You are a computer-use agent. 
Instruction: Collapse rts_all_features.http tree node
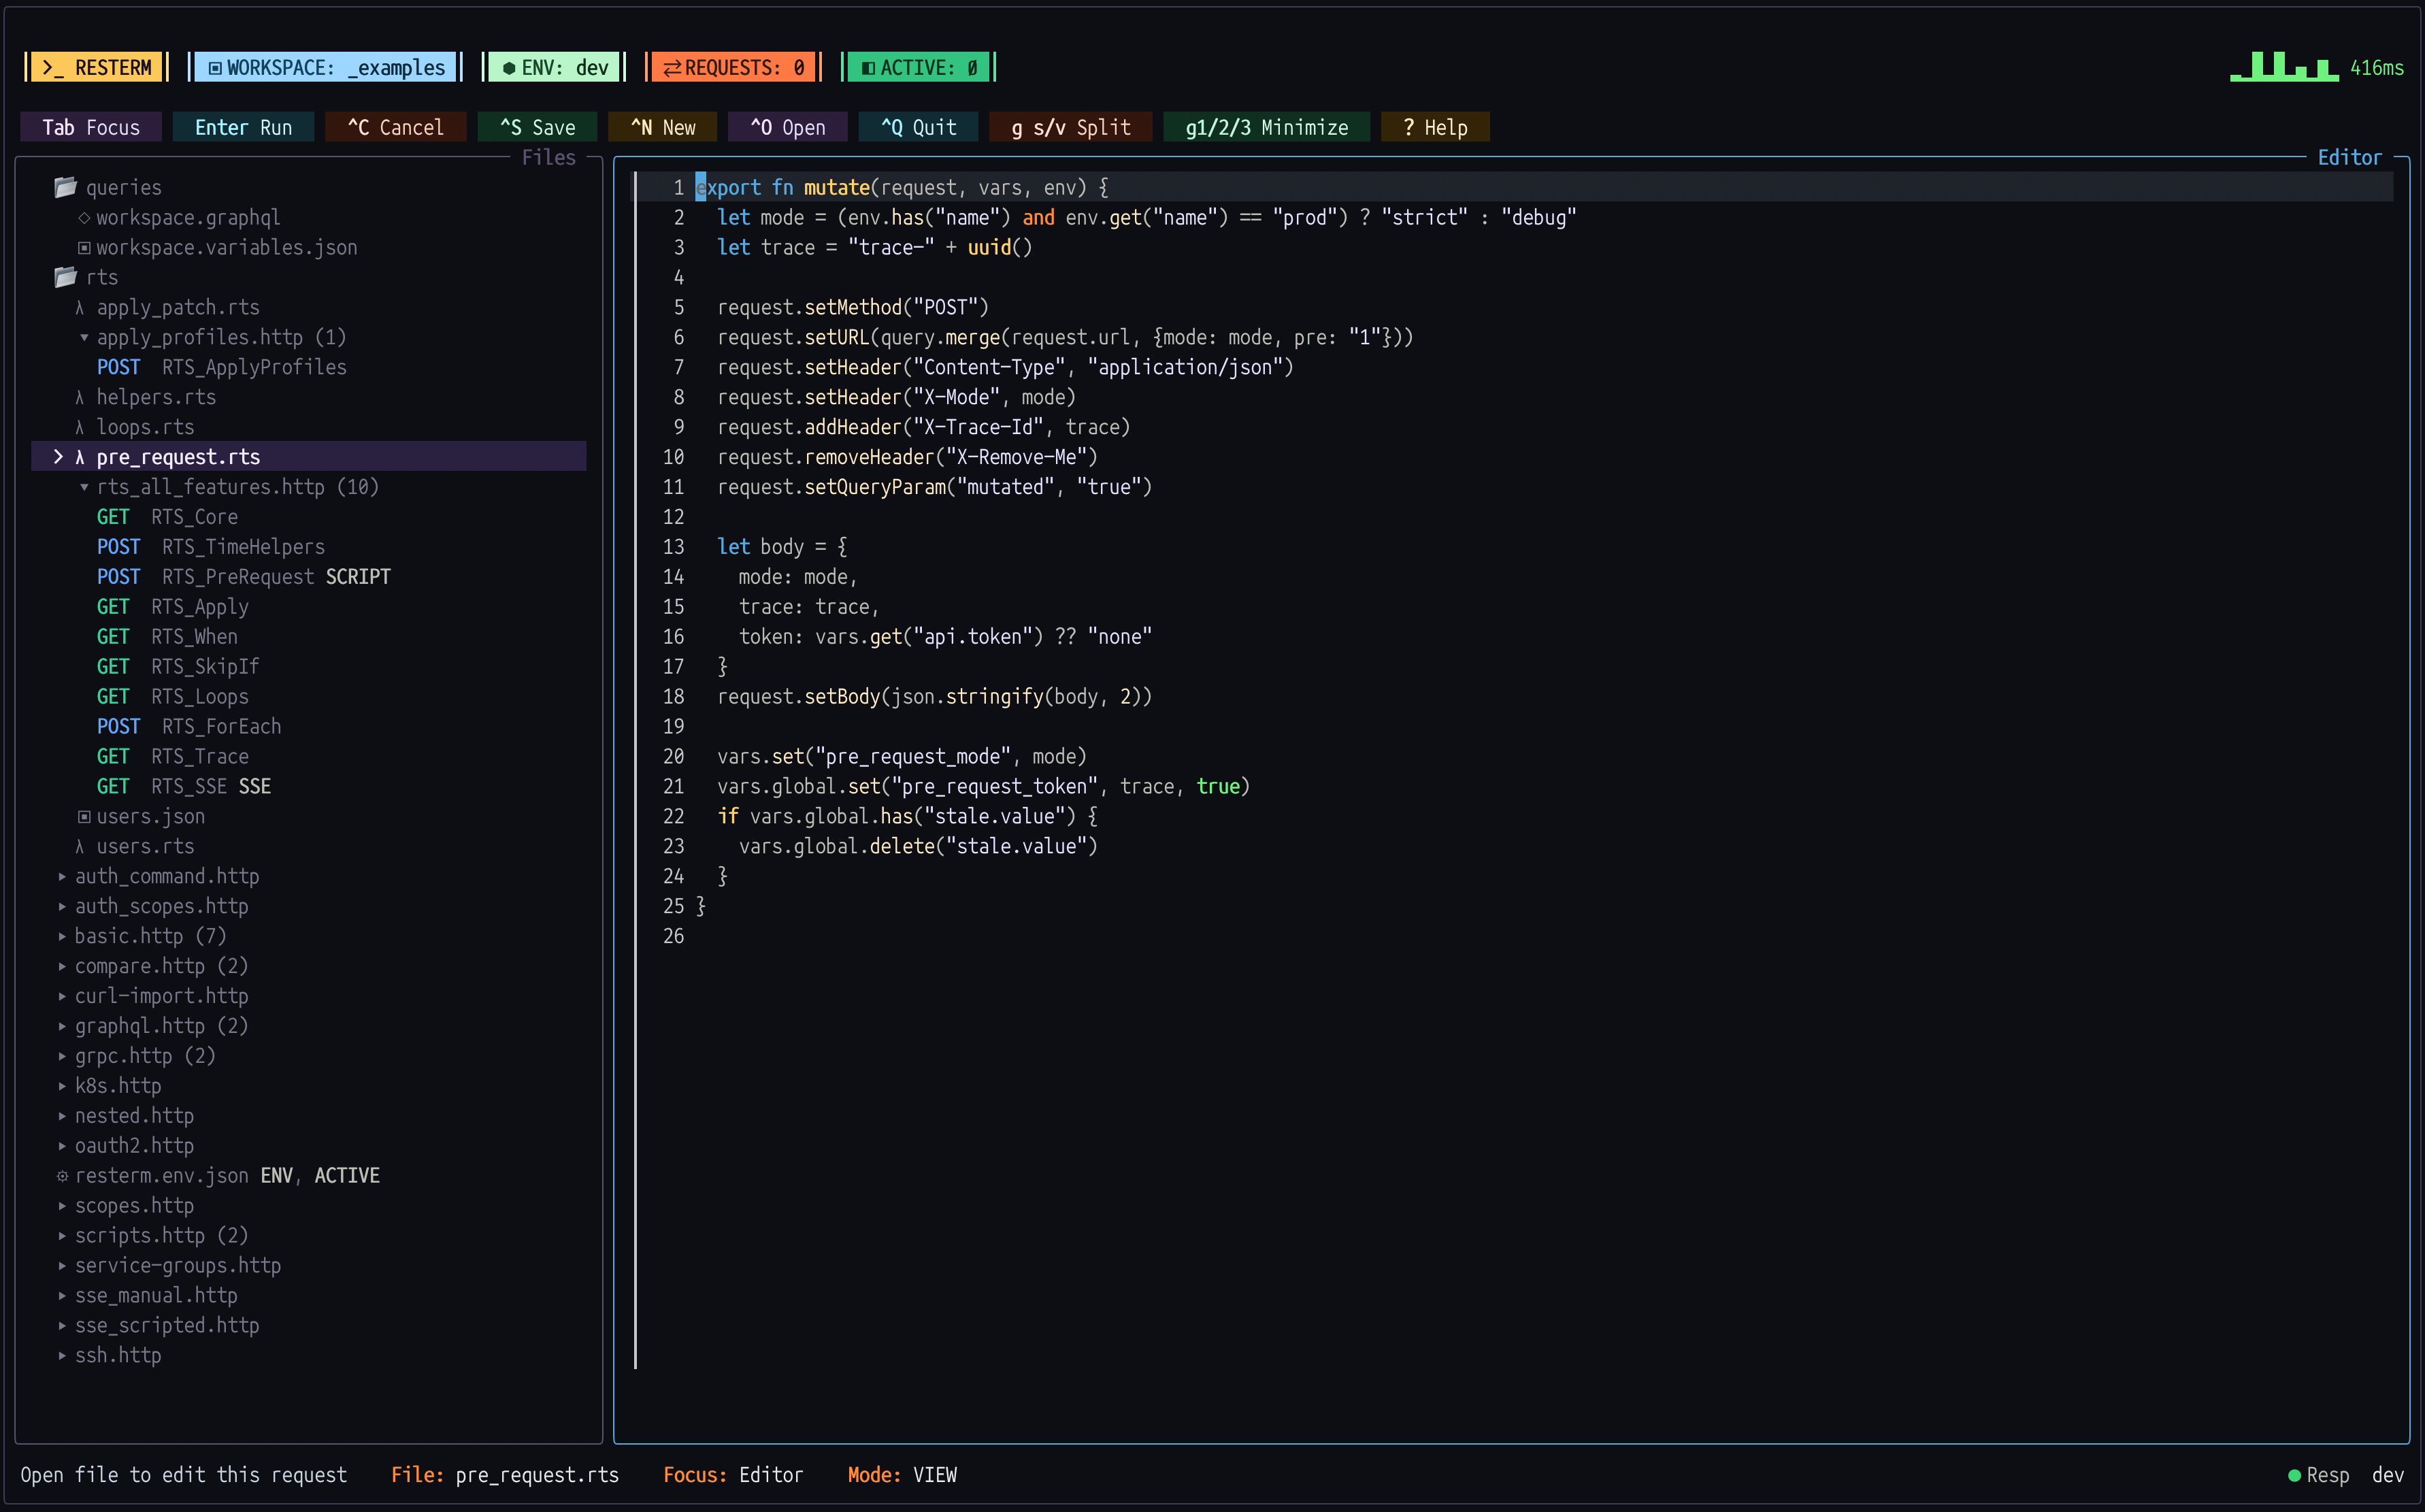[84, 487]
